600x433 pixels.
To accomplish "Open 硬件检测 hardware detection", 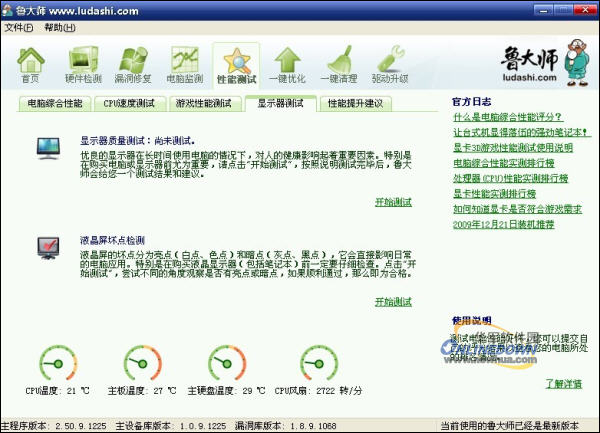I will coord(82,64).
